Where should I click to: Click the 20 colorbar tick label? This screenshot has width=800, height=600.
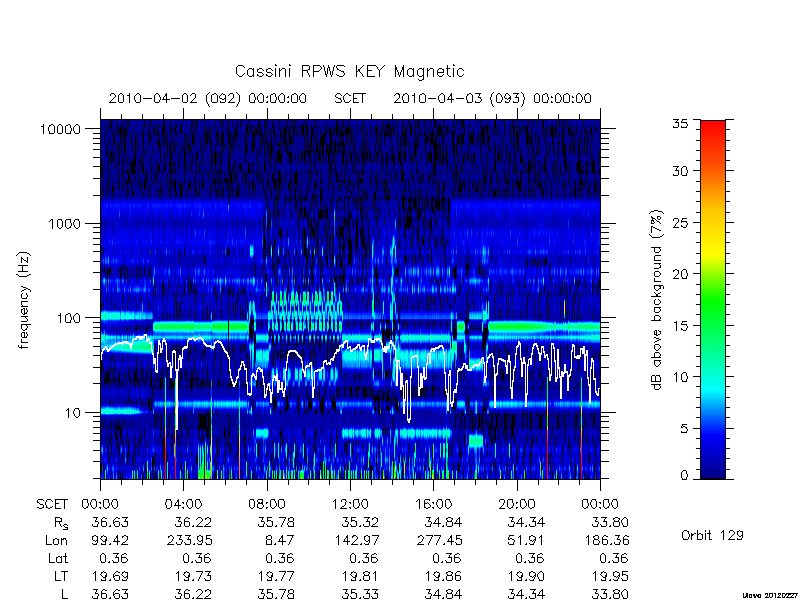click(680, 274)
